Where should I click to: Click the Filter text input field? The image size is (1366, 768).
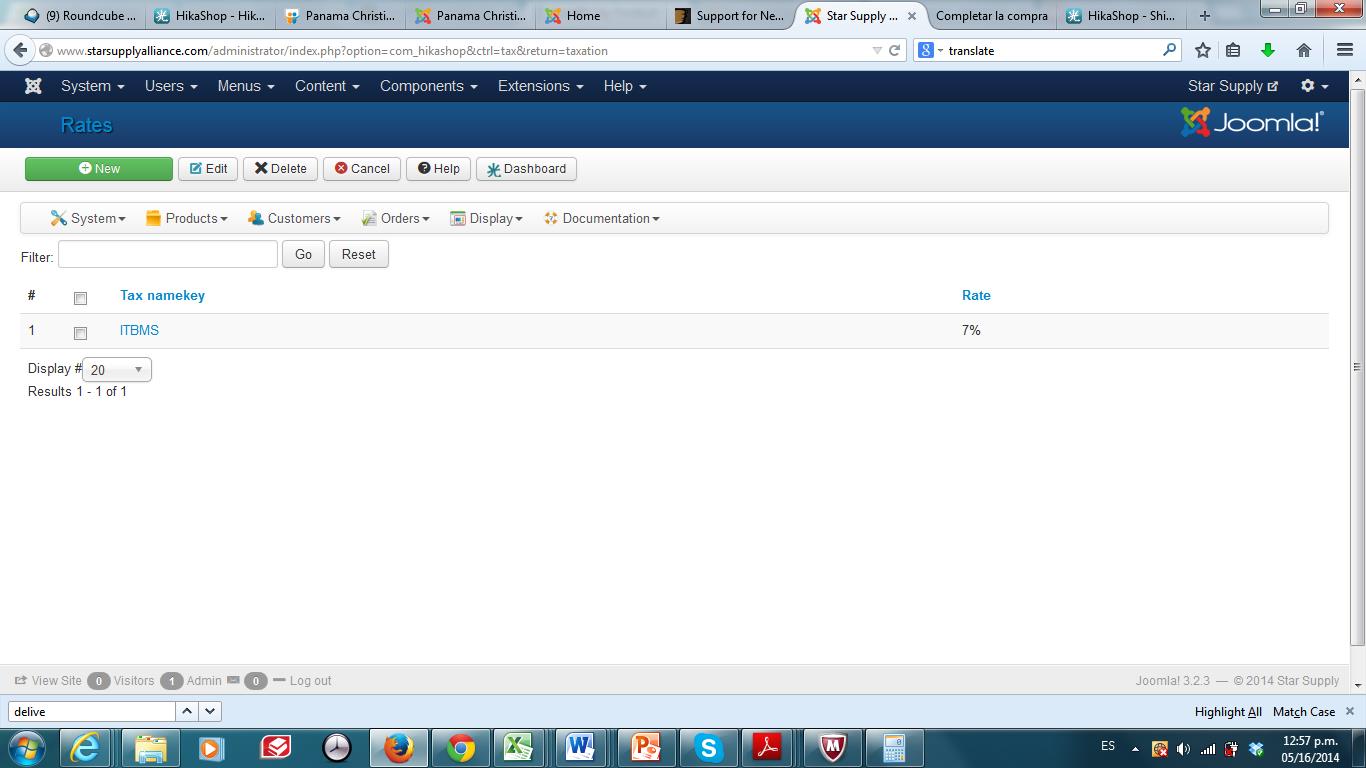coord(168,254)
